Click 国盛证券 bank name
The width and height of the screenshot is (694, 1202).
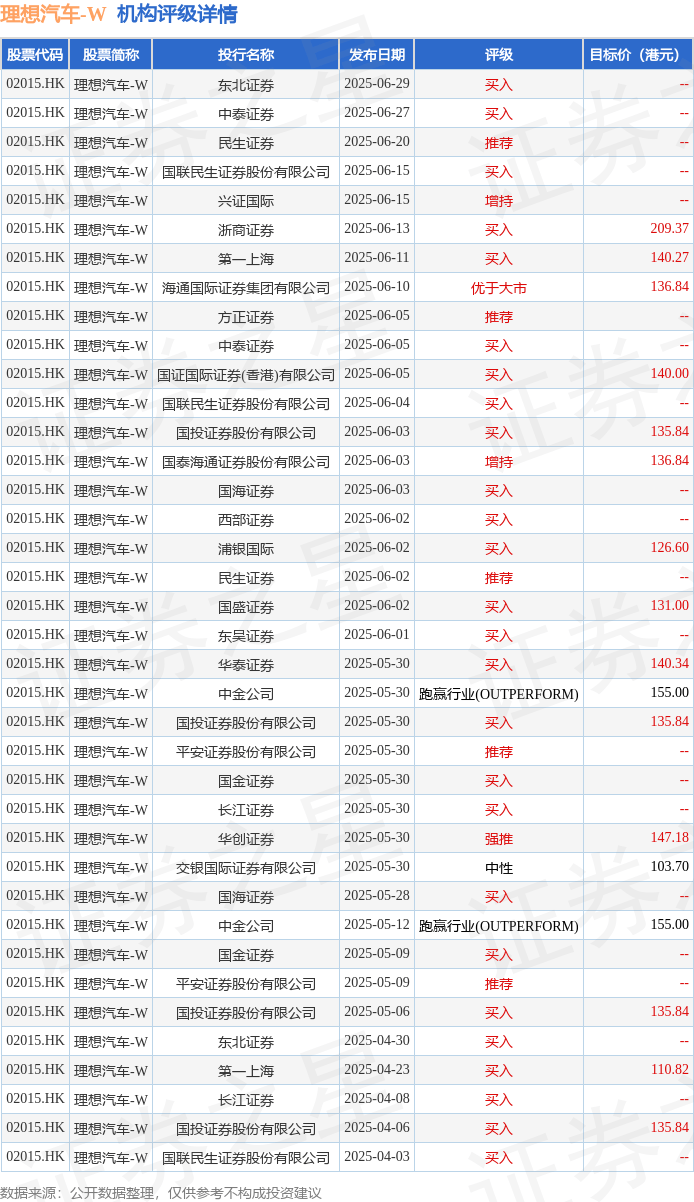pos(246,607)
